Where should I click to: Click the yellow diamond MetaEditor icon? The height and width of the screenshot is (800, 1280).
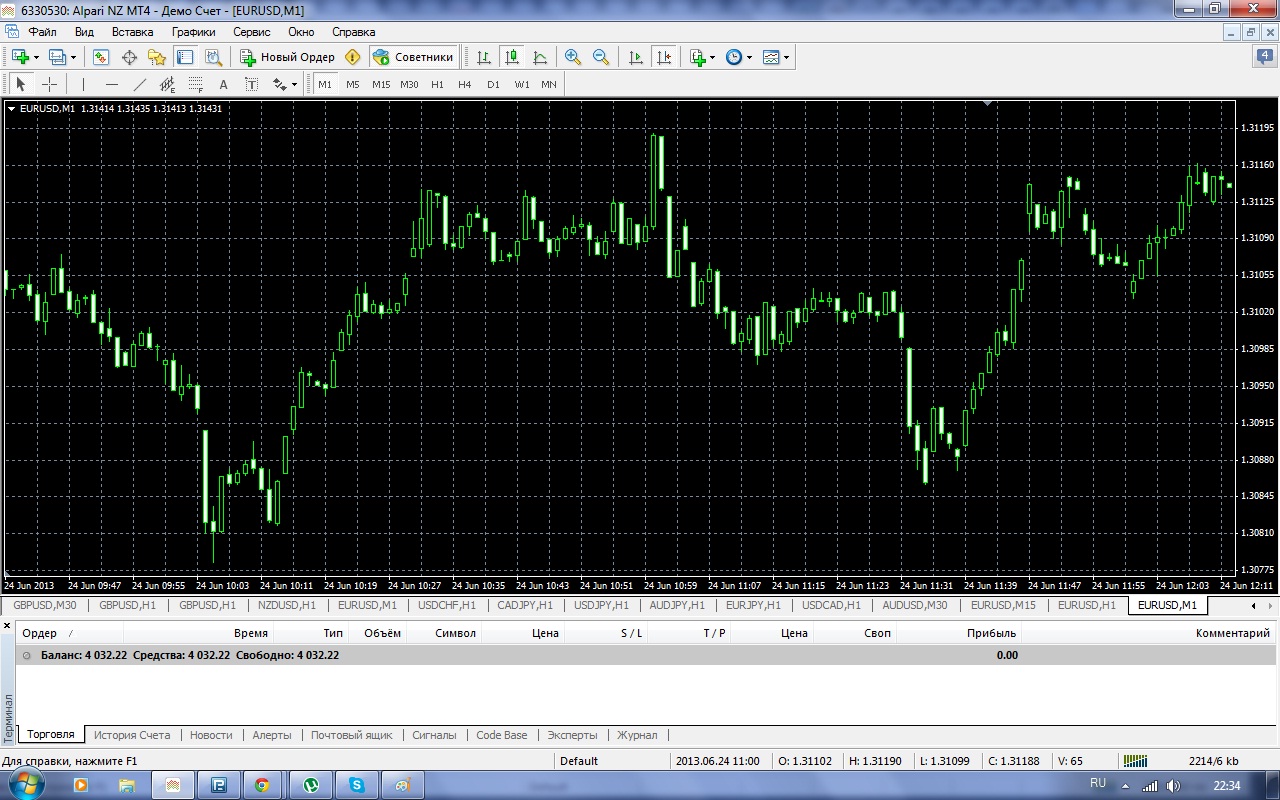point(352,57)
